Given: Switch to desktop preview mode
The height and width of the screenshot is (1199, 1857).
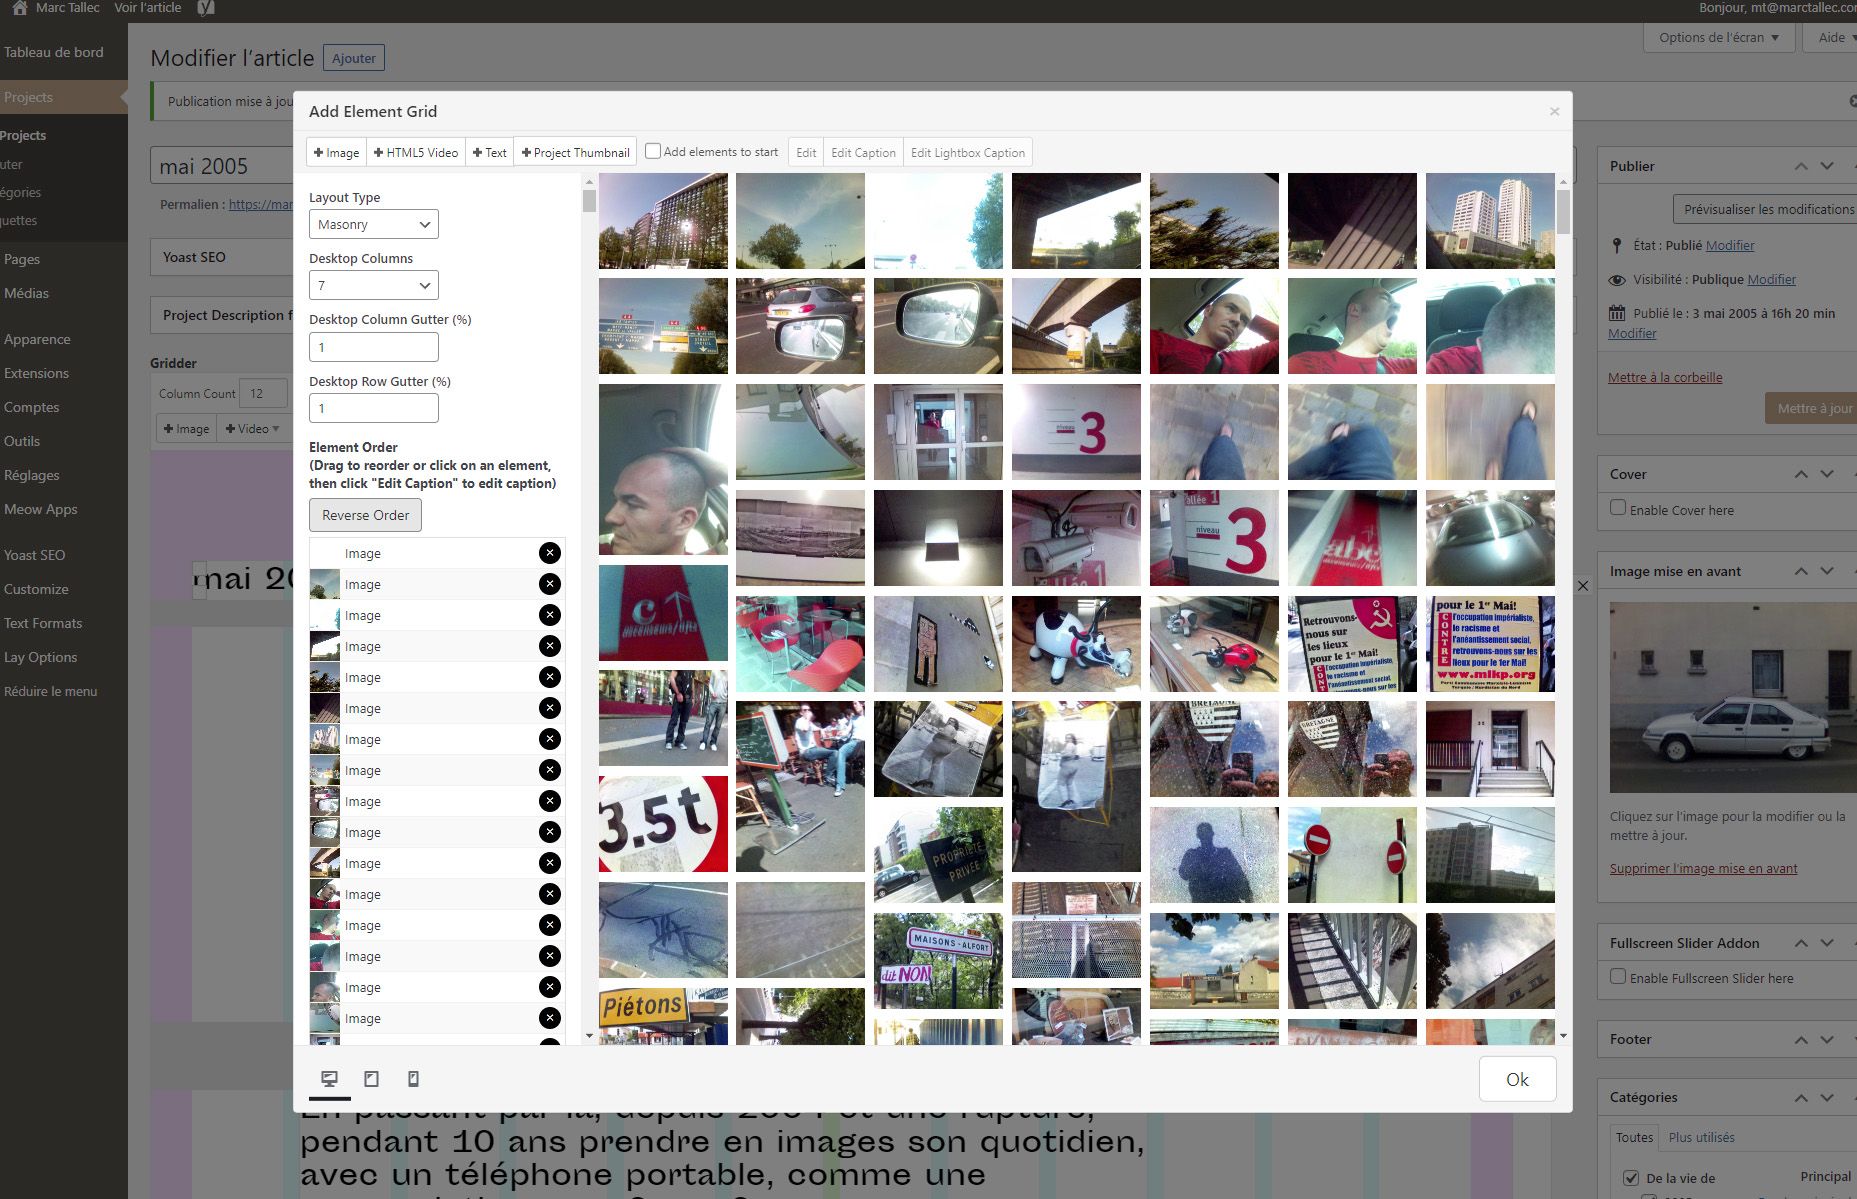Looking at the screenshot, I should click(x=331, y=1079).
